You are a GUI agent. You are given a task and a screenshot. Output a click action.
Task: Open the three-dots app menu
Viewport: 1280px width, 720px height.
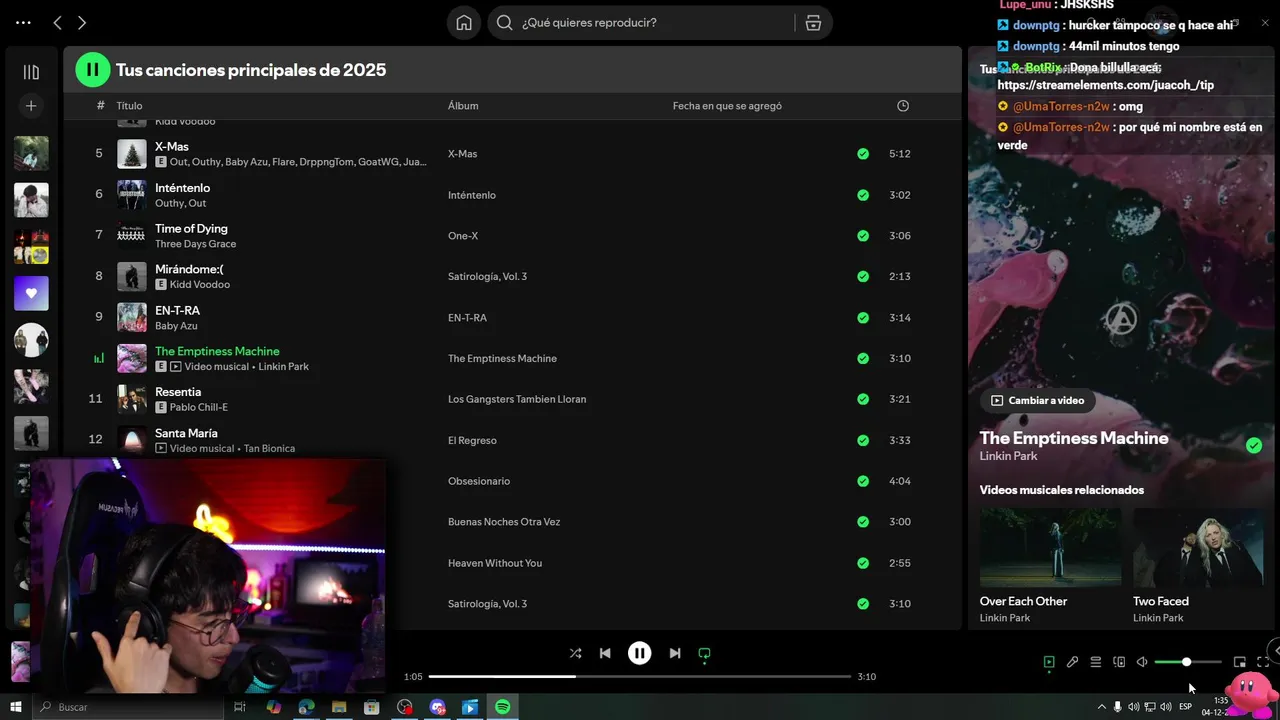point(23,23)
